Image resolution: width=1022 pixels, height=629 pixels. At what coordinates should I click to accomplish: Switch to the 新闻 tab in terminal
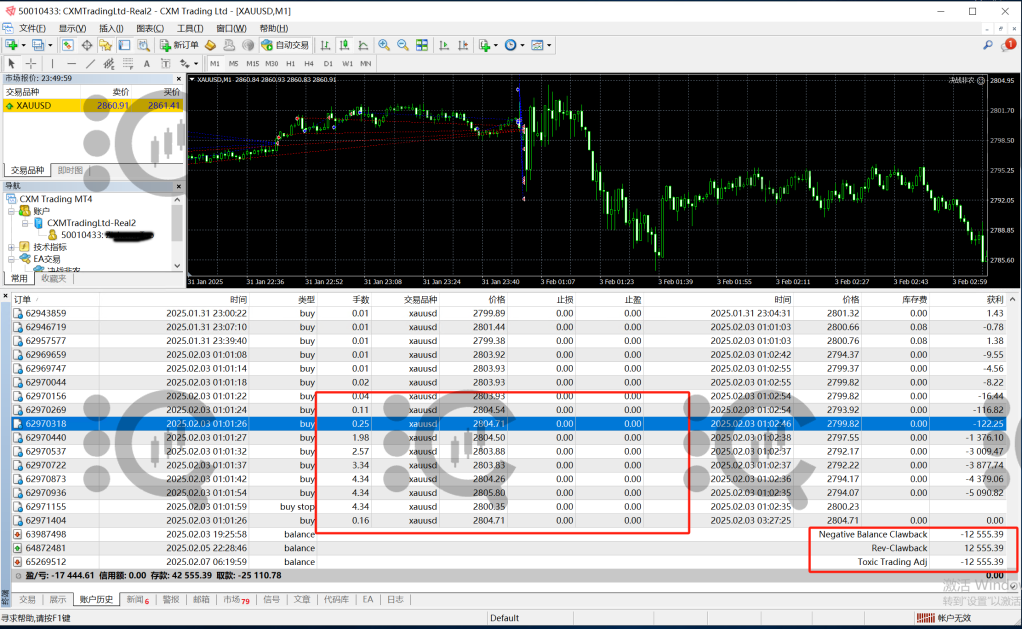tap(135, 599)
